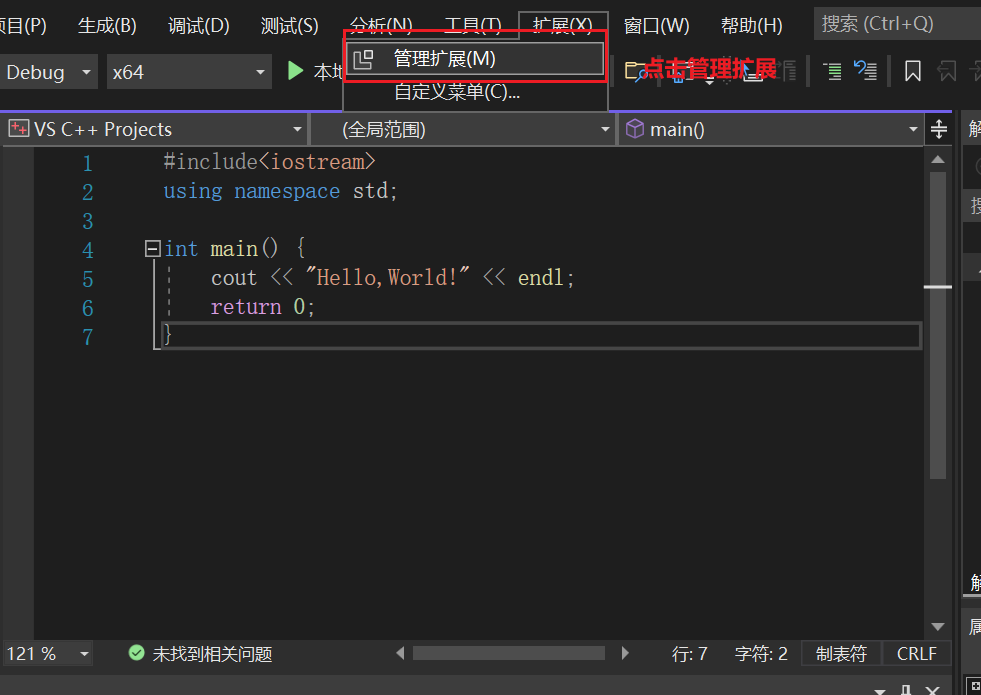The image size is (981, 695).
Task: Click the uncomment selected lines icon
Action: [865, 71]
